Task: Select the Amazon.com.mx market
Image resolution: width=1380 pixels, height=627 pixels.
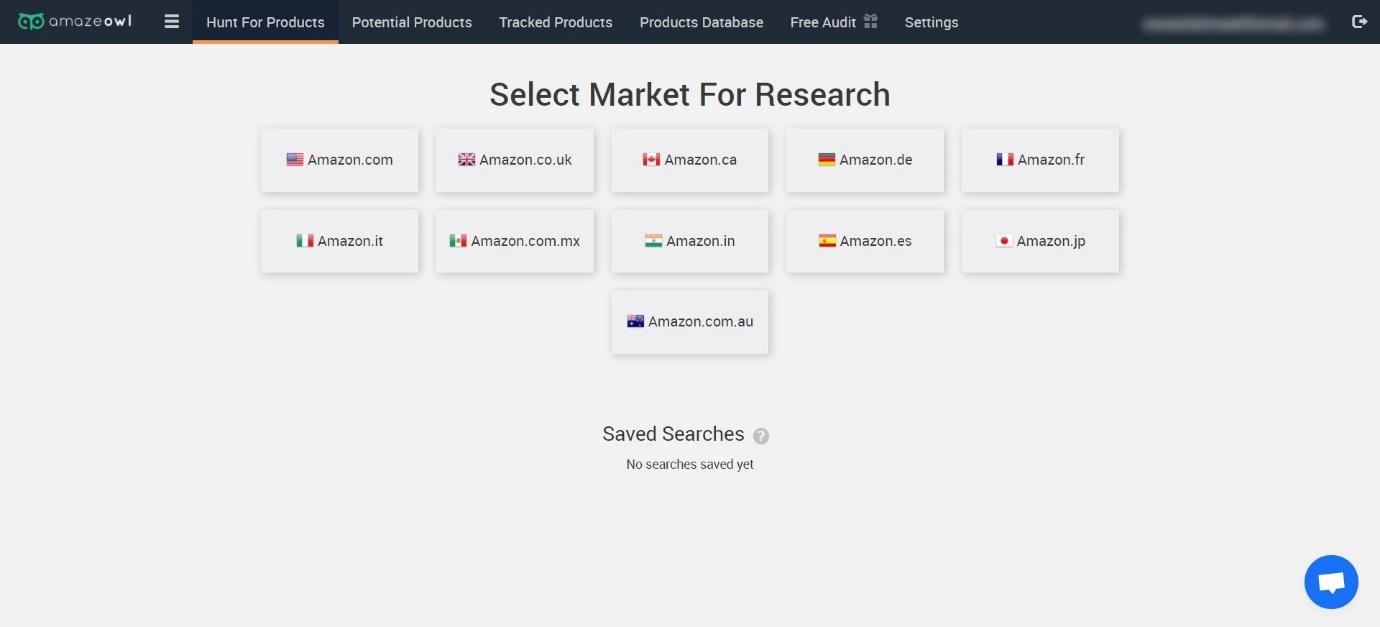Action: (515, 241)
